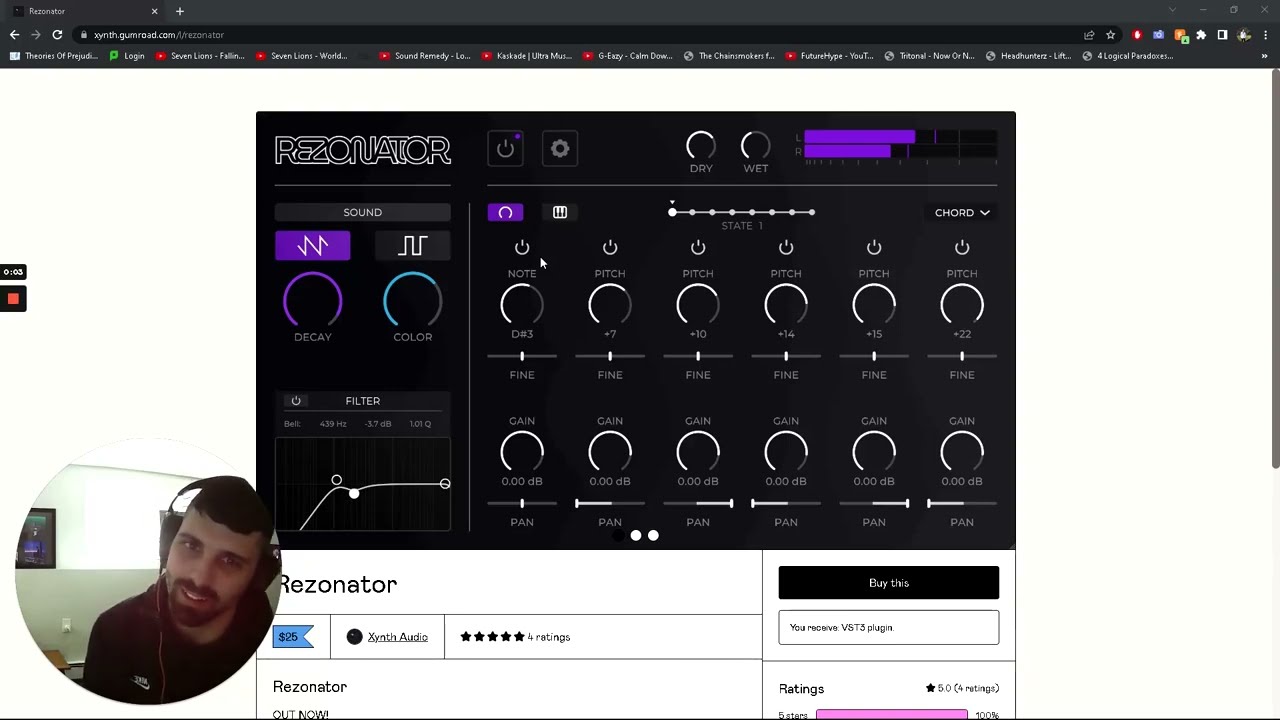1280x720 pixels.
Task: Select the middle image carousel dot
Action: (x=636, y=536)
